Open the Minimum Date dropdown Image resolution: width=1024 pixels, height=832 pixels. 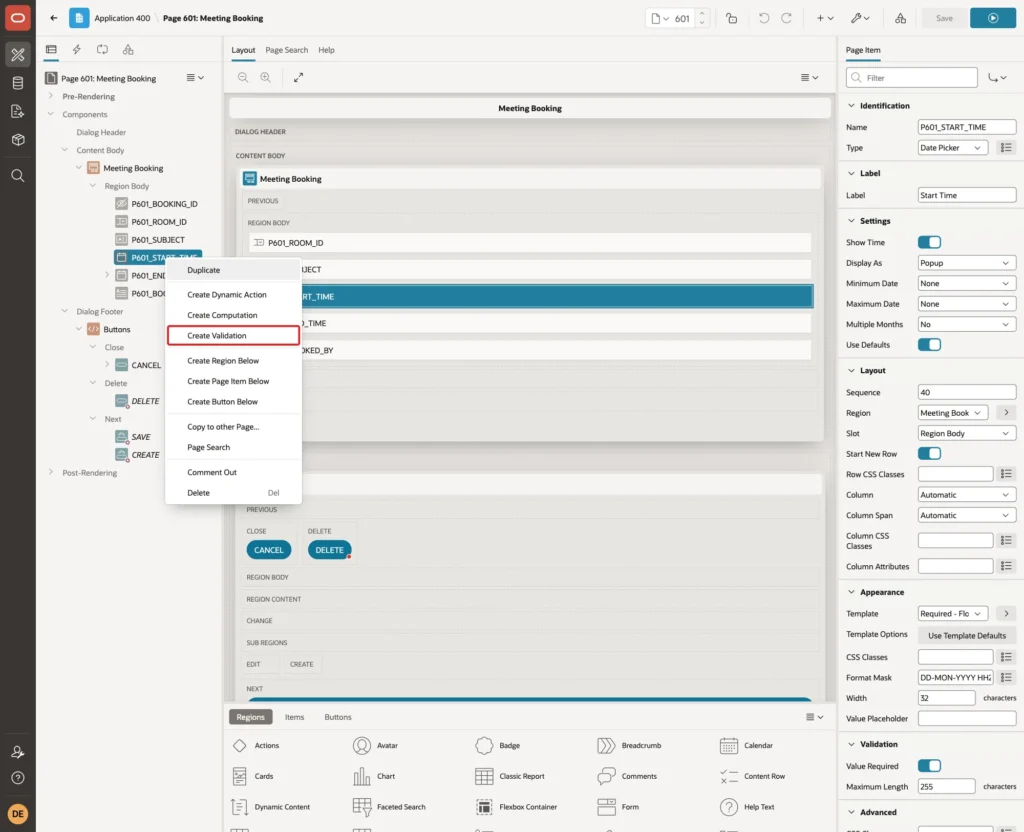[967, 283]
